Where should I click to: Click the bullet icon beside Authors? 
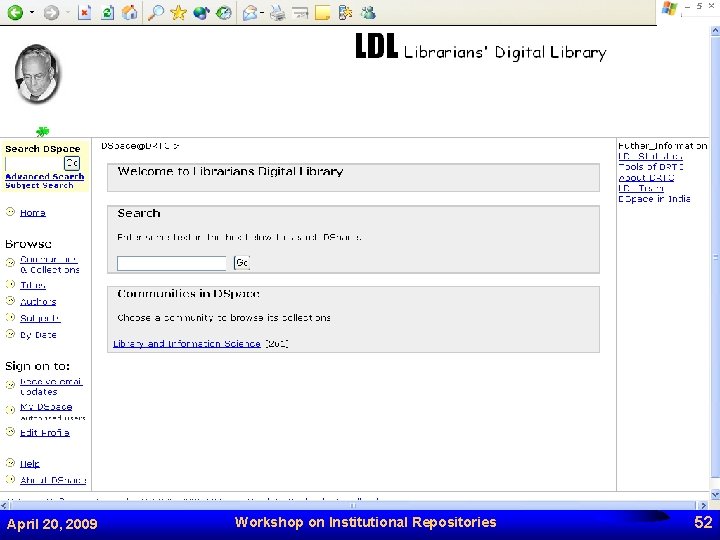[10, 301]
